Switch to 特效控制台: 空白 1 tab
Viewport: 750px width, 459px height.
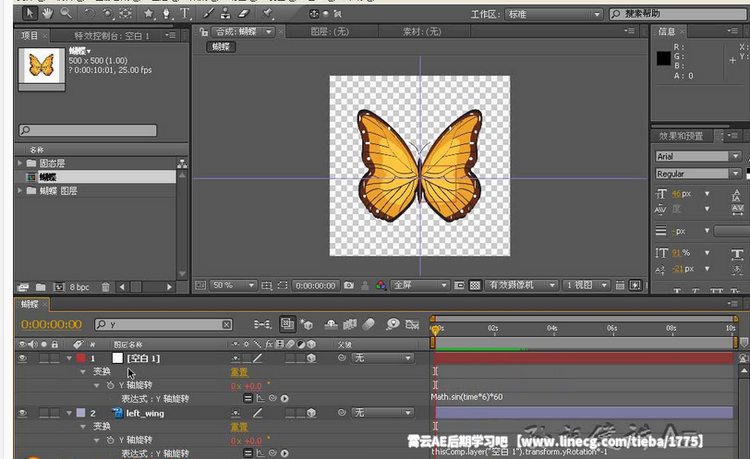tap(111, 36)
